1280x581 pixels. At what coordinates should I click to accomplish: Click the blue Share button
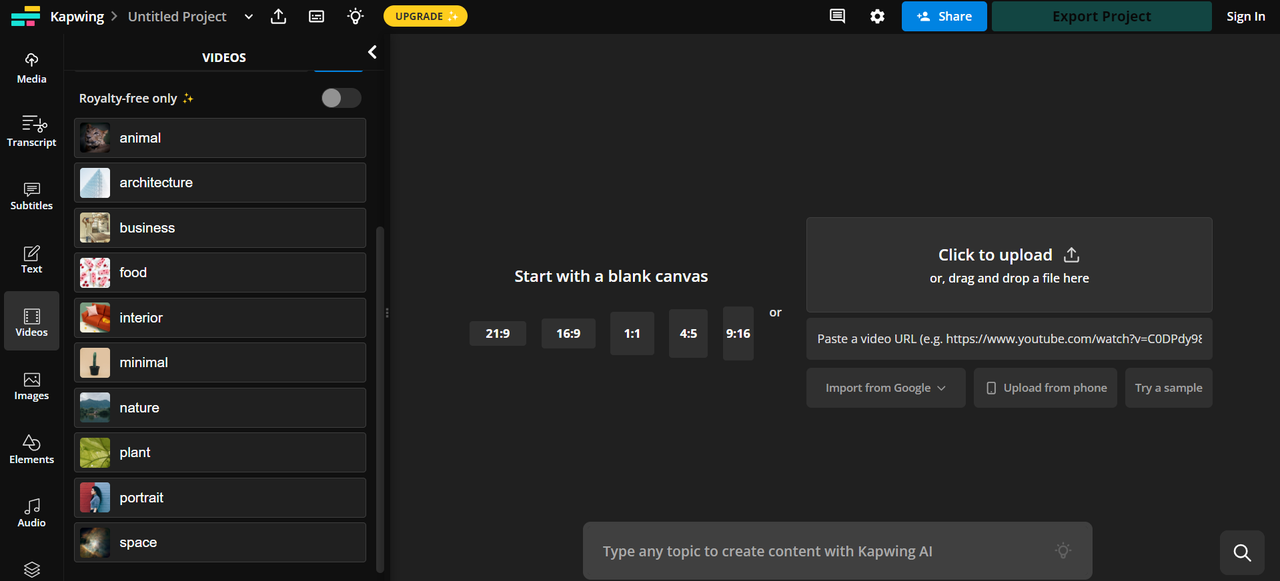[944, 16]
